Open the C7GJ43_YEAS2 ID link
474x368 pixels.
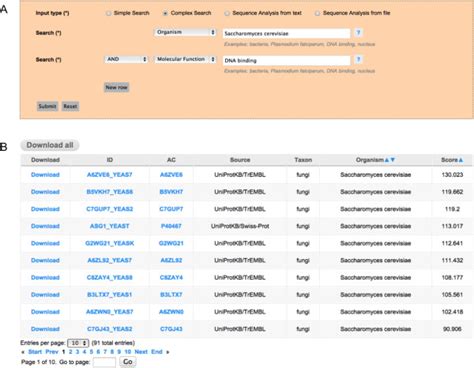110,329
